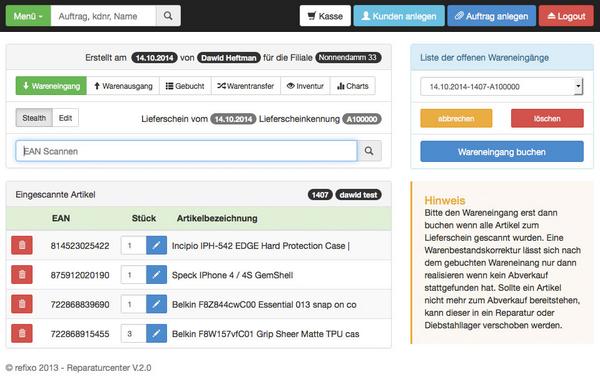Edit quantity pencil for EAN 722868915455

click(156, 334)
